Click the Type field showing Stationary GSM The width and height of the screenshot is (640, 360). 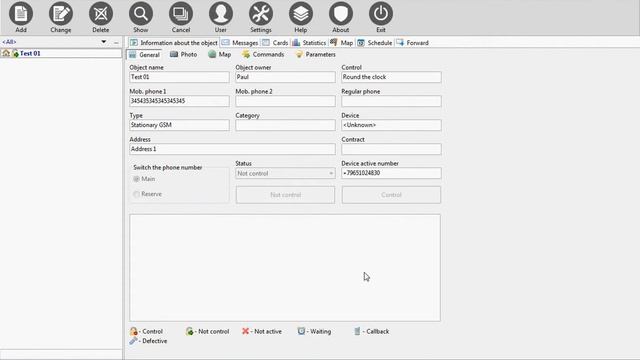(x=179, y=125)
